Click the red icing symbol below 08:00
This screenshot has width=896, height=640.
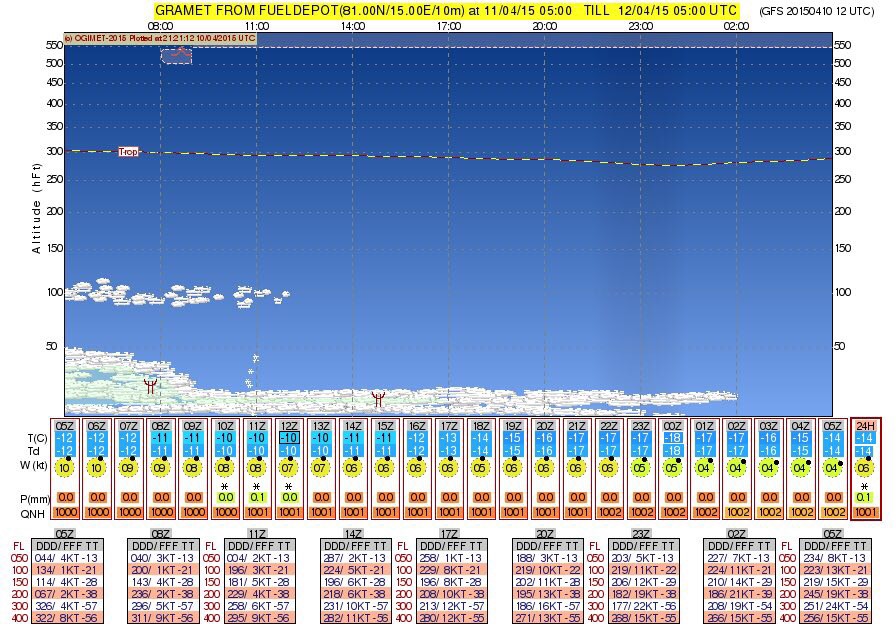[151, 384]
